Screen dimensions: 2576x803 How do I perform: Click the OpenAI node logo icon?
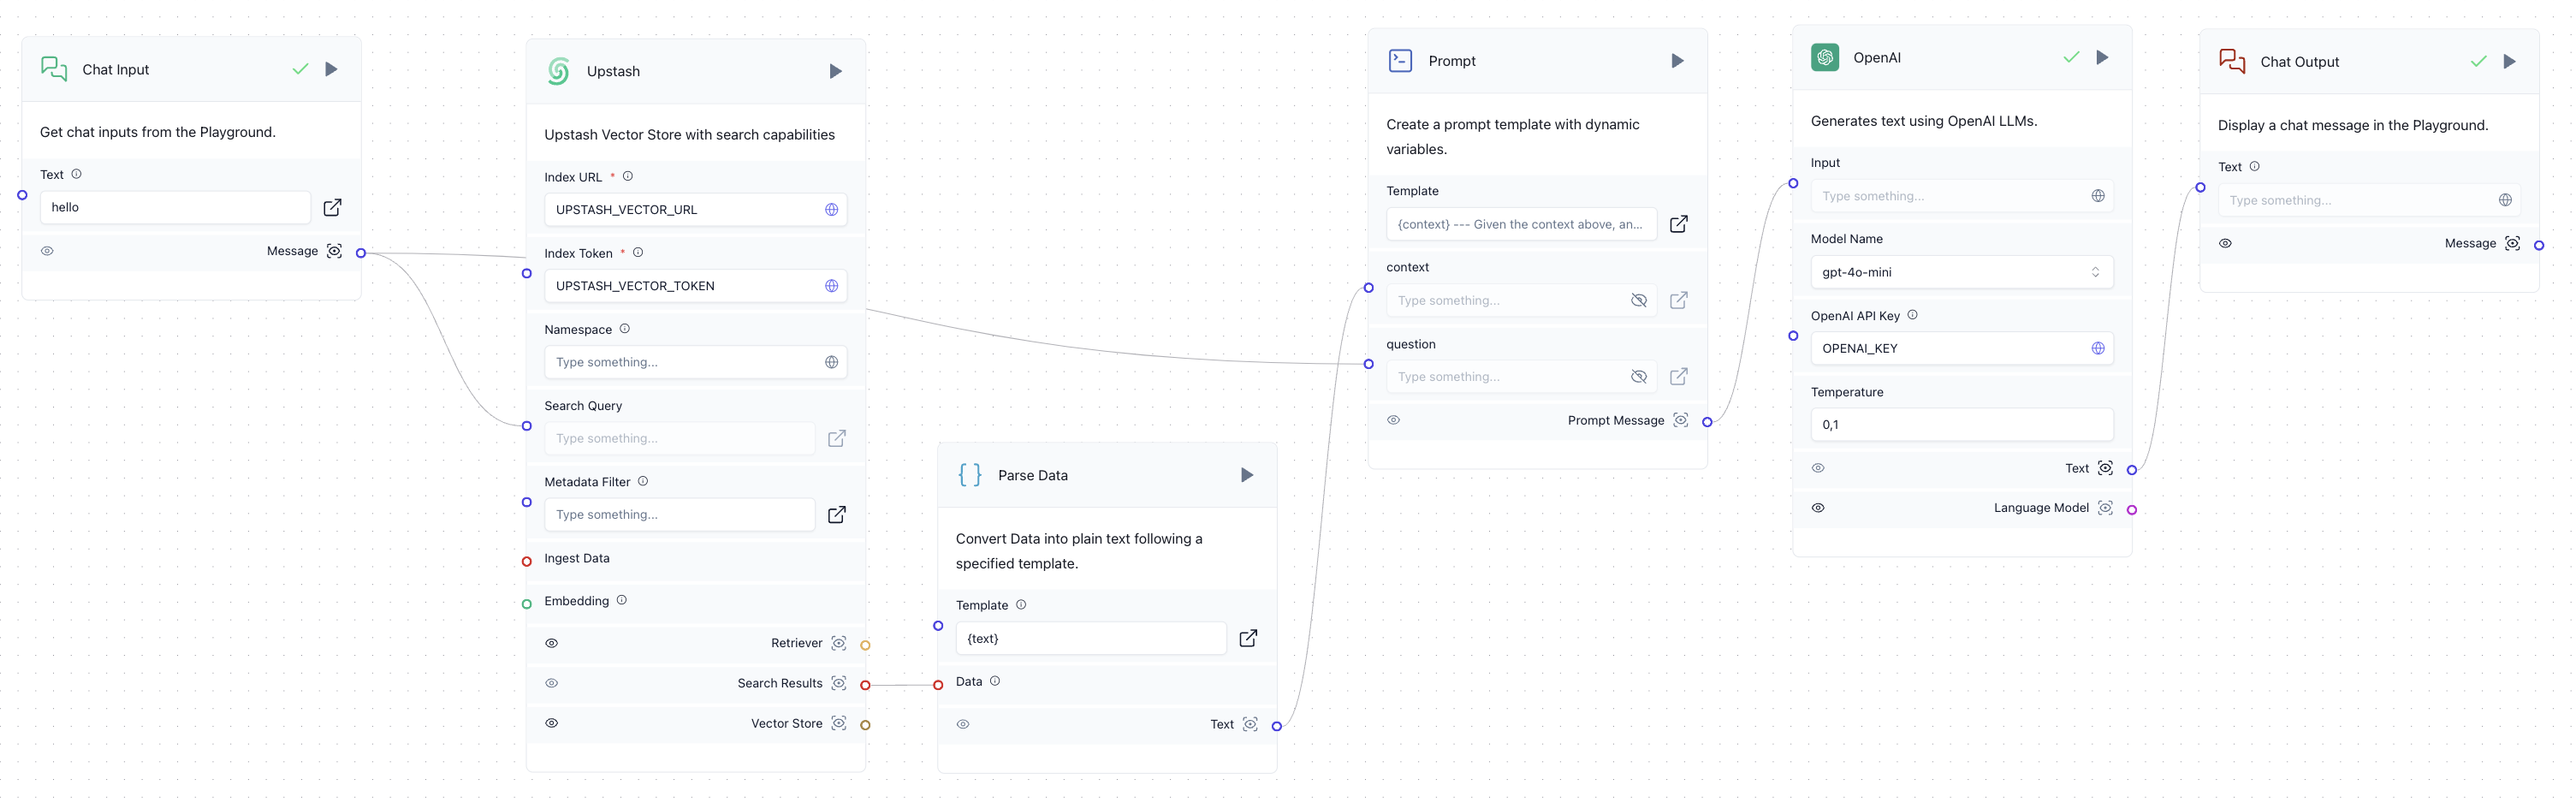pos(1825,57)
